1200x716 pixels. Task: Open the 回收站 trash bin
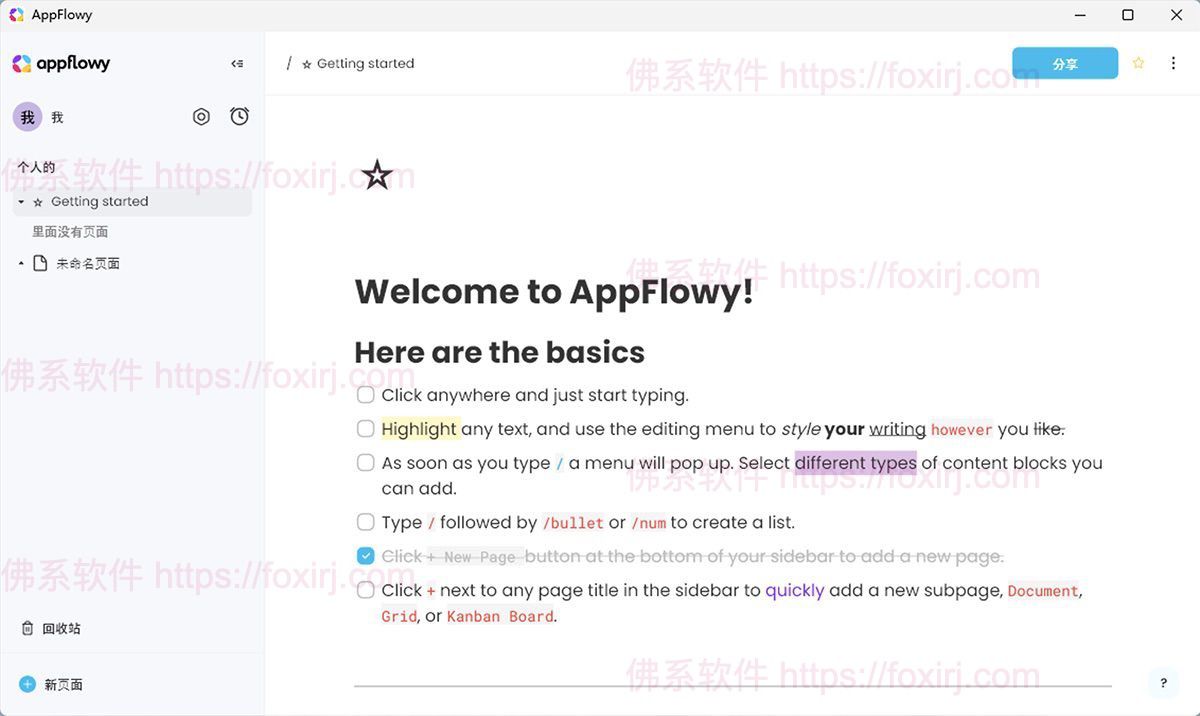pyautogui.click(x=60, y=628)
